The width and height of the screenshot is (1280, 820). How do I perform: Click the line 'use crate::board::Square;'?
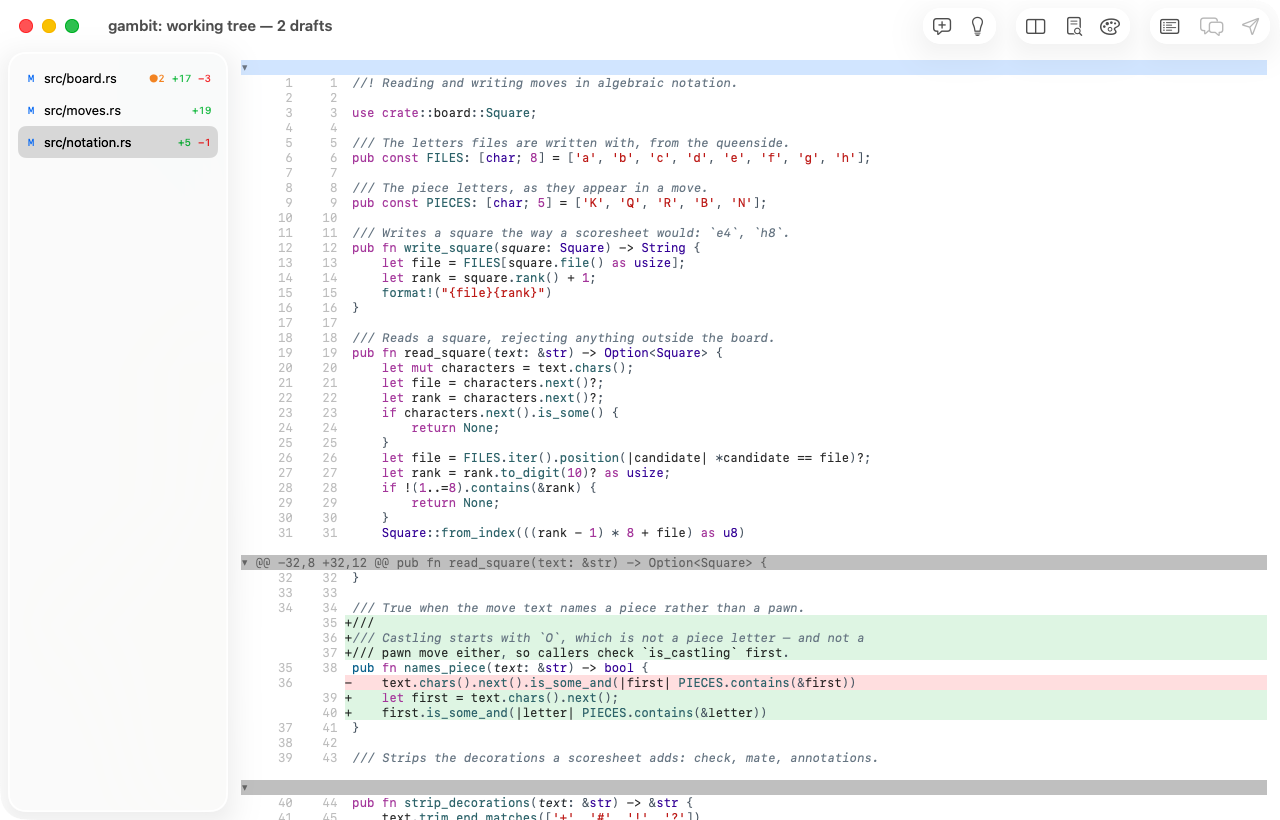tap(444, 113)
